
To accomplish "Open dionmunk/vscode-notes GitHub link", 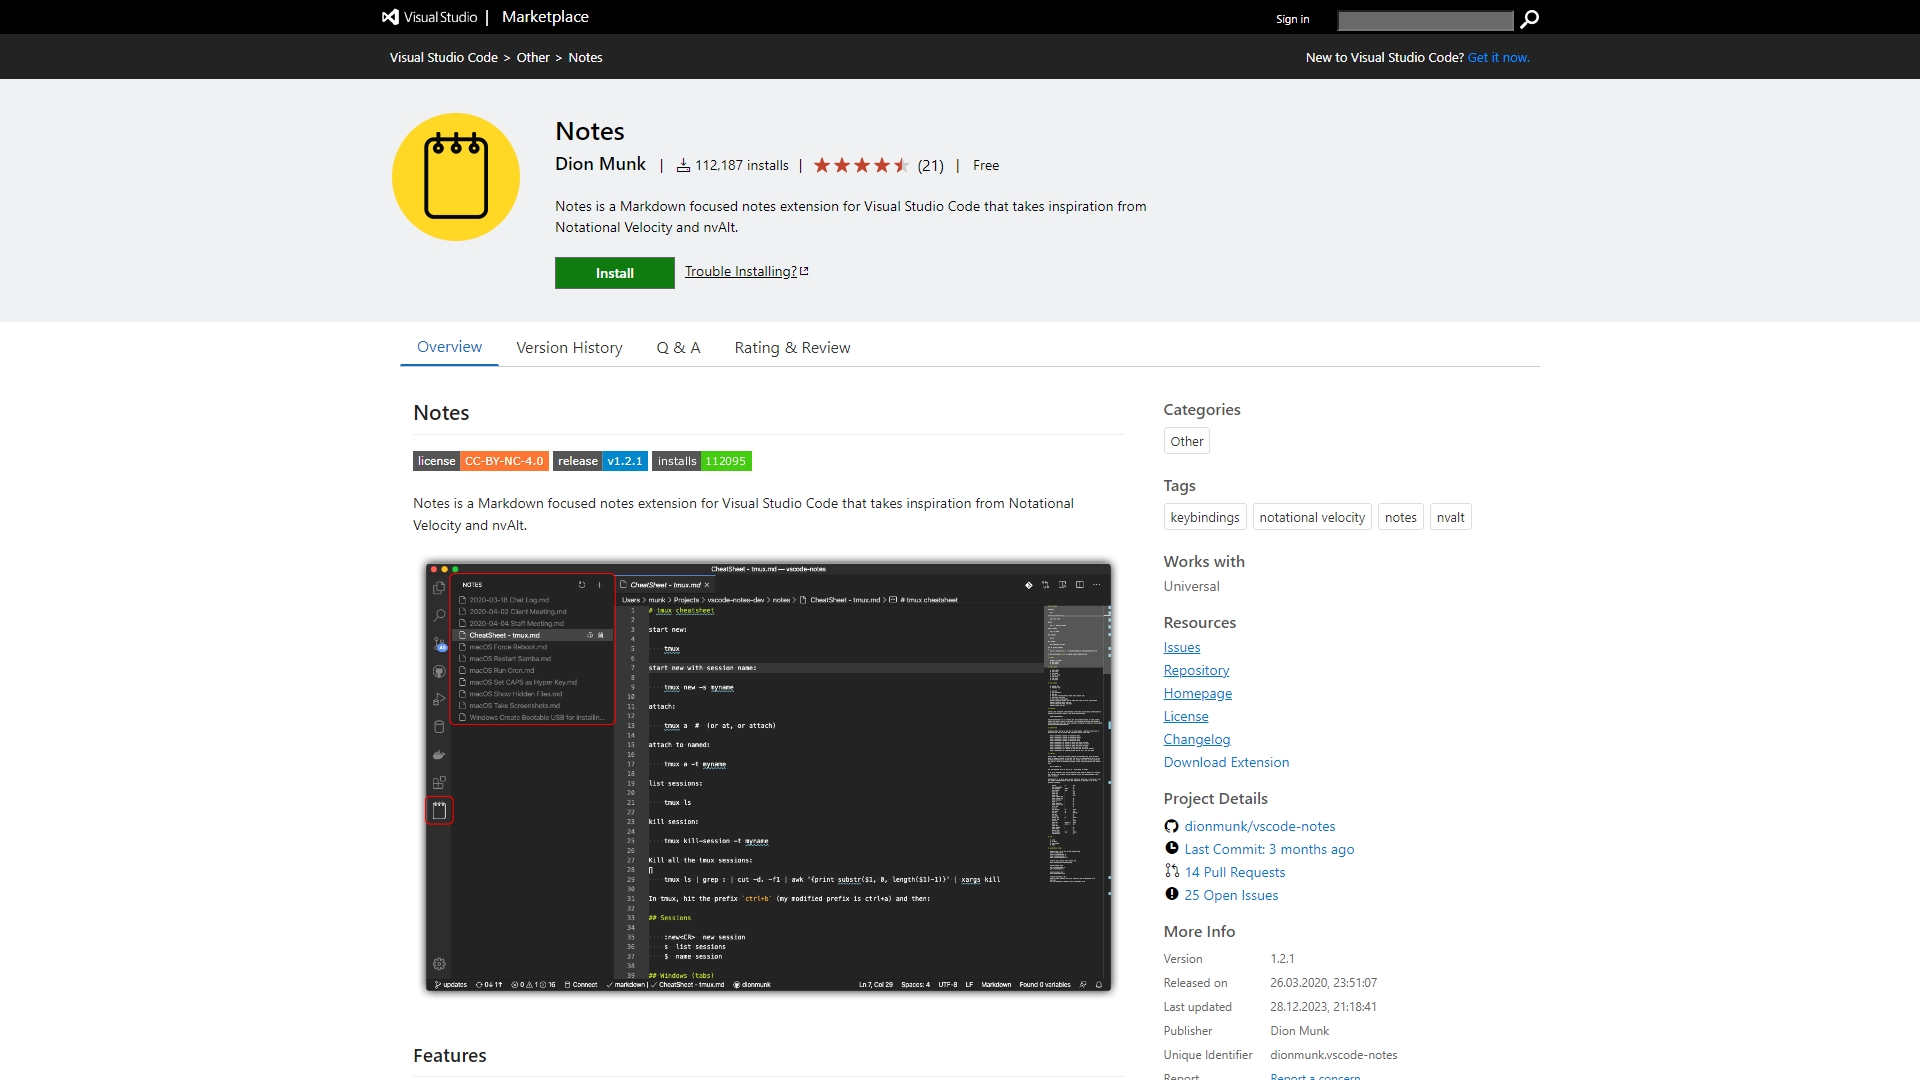I will pos(1259,826).
